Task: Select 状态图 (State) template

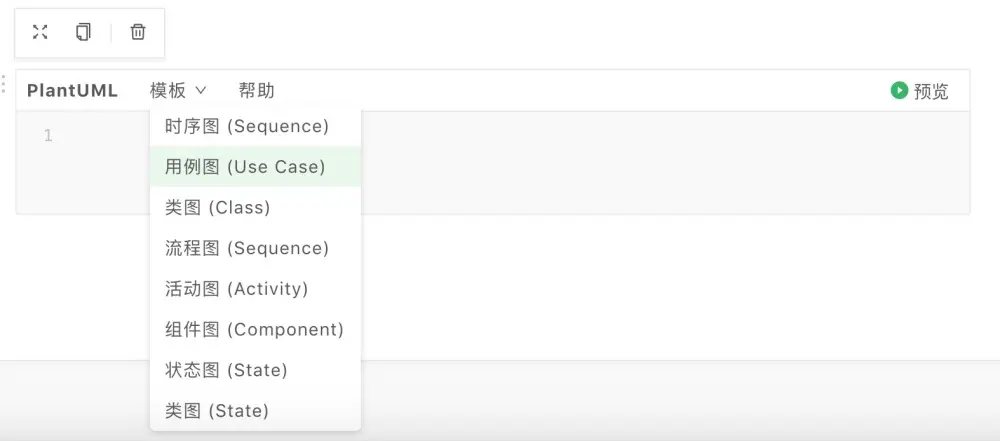Action: [226, 370]
